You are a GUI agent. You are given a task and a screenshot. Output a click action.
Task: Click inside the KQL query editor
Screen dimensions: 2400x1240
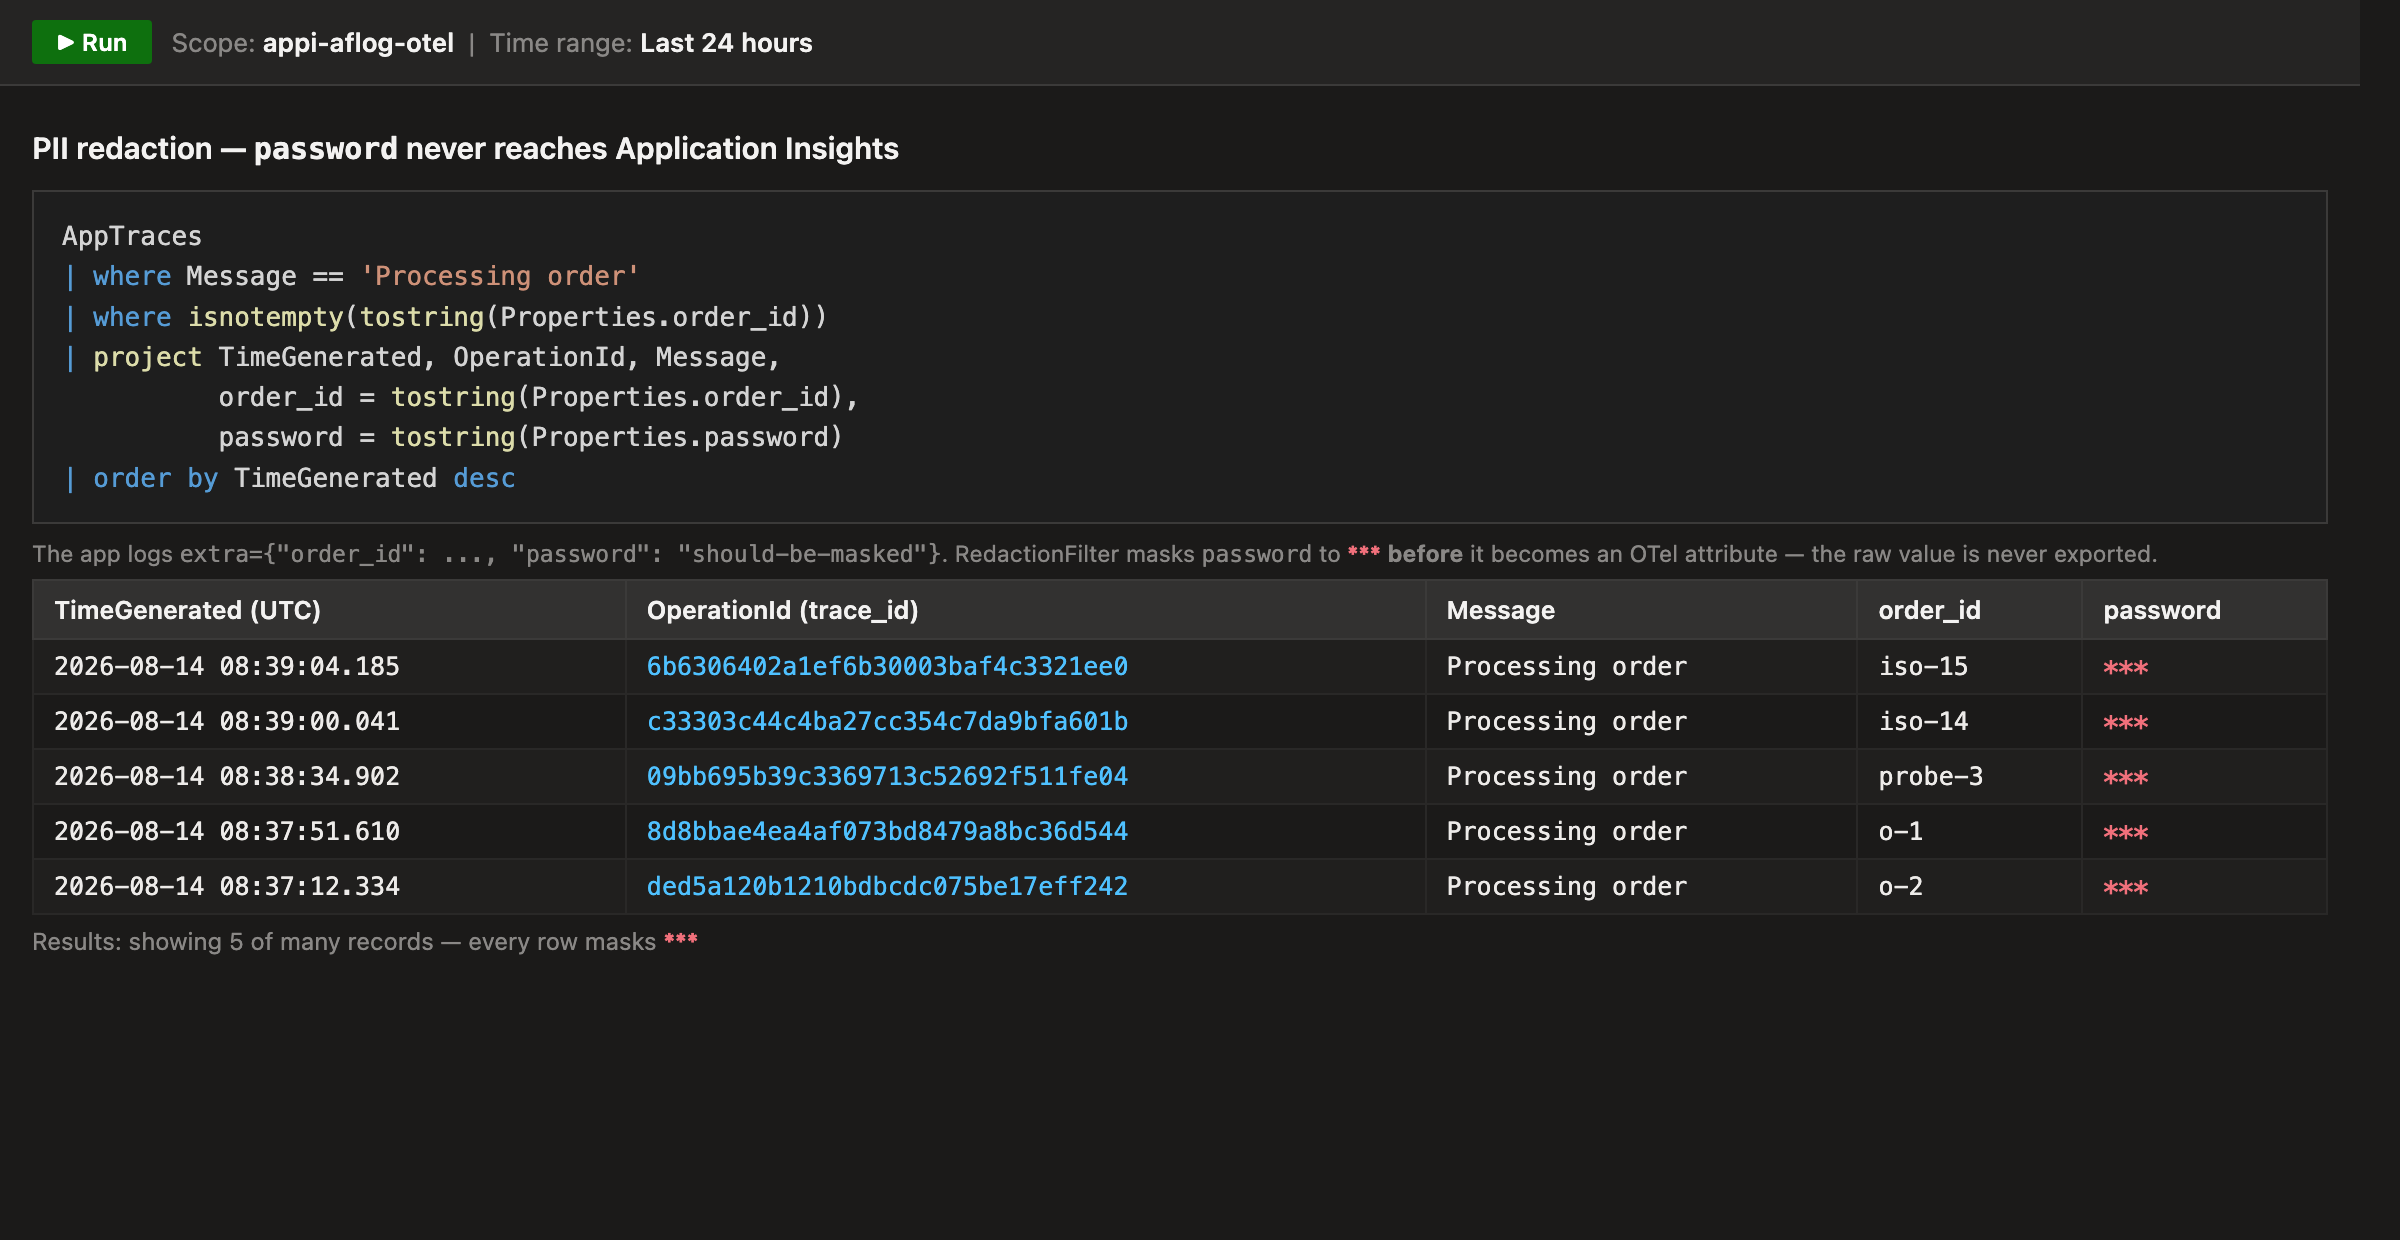[x=1180, y=357]
